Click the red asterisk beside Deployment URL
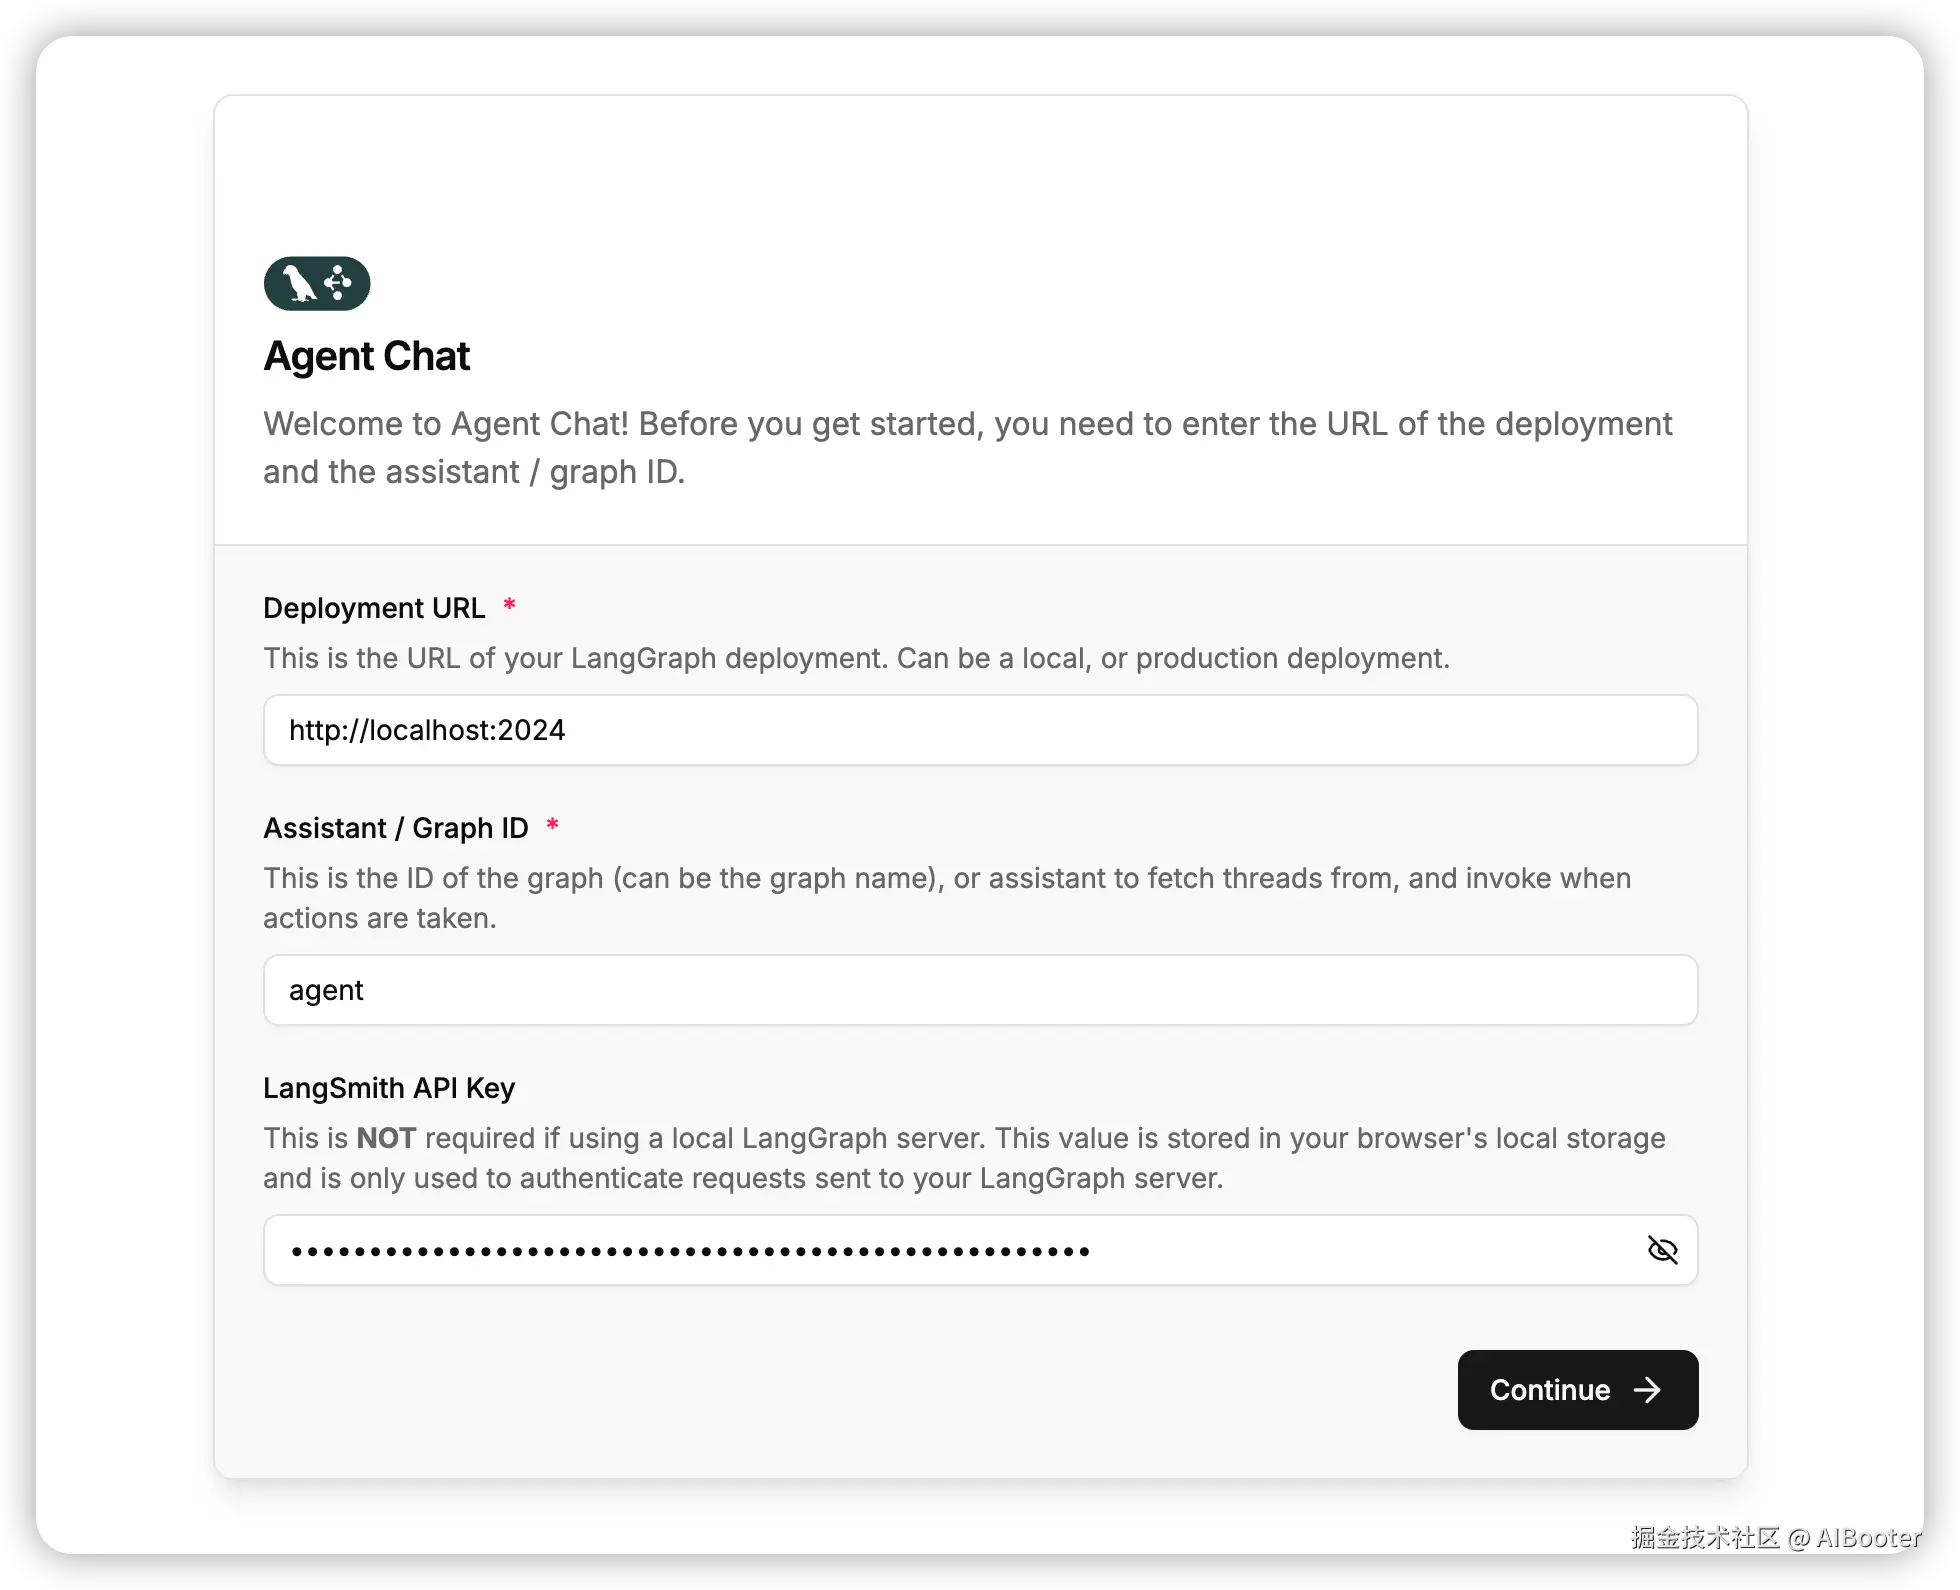 pos(509,605)
